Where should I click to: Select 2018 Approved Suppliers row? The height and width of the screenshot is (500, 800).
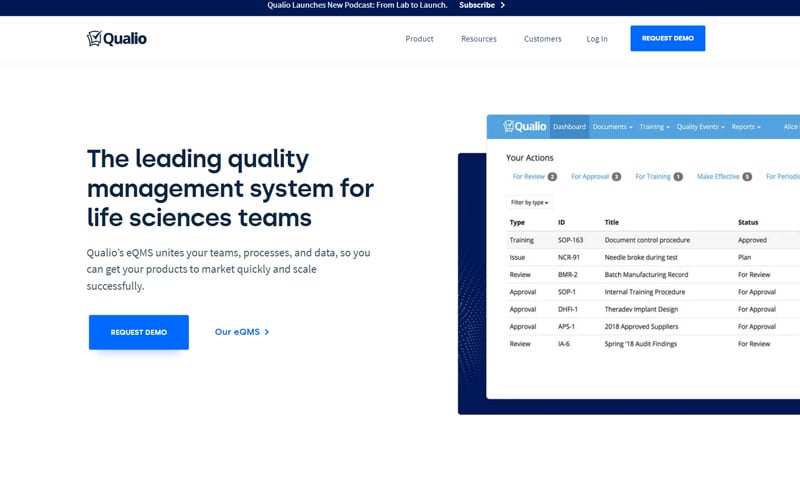653,327
